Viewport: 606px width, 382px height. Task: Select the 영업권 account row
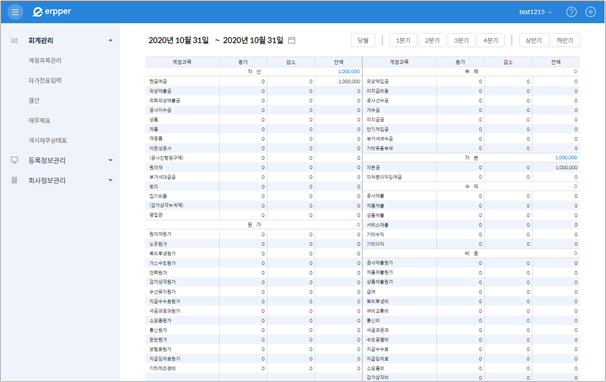[254, 215]
